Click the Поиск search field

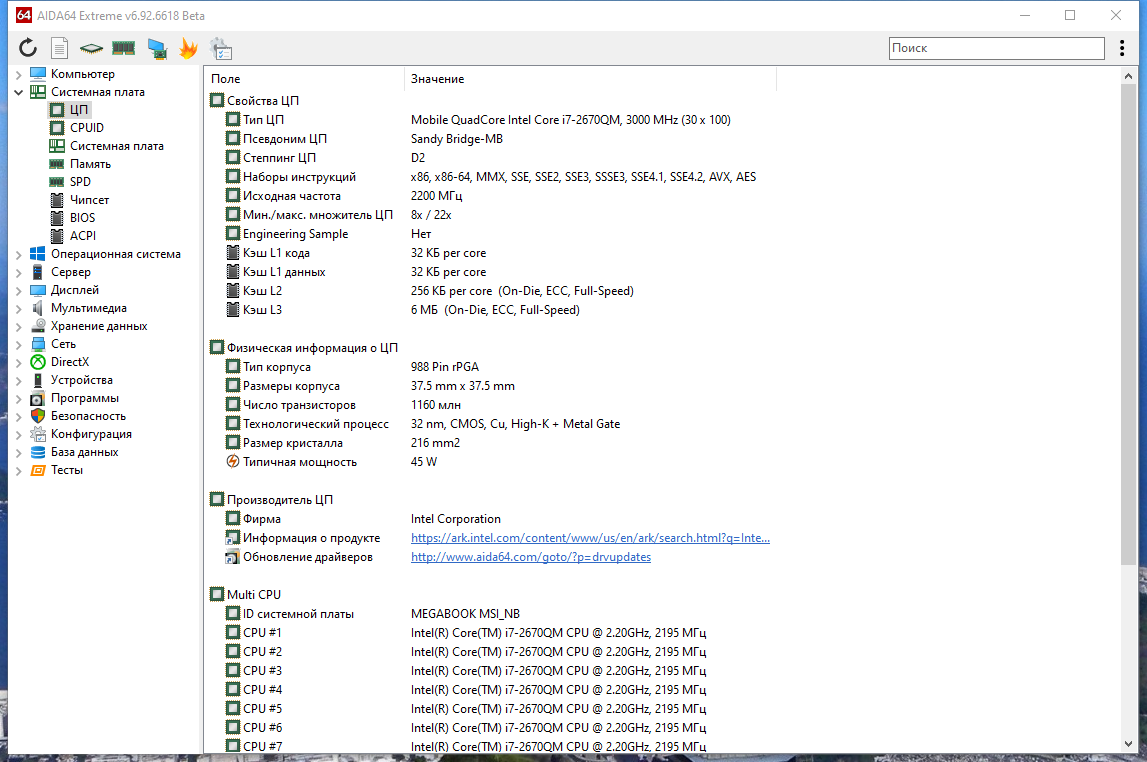(x=996, y=48)
